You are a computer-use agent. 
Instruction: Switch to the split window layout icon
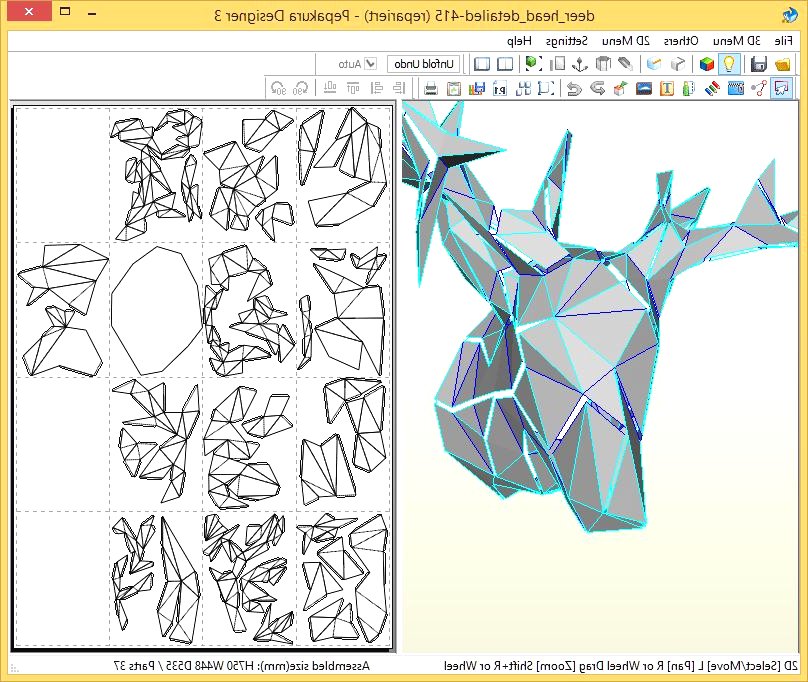coord(505,64)
